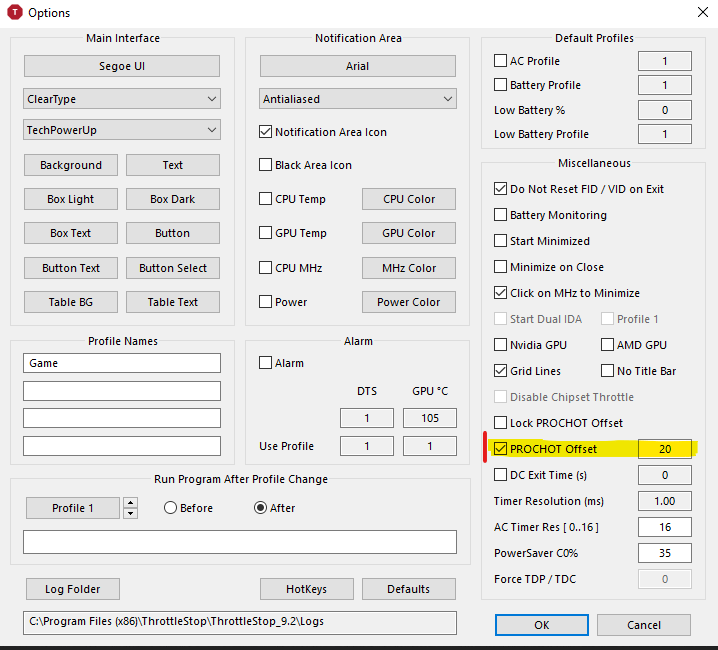Open the Arial notification font picker

coord(358,66)
